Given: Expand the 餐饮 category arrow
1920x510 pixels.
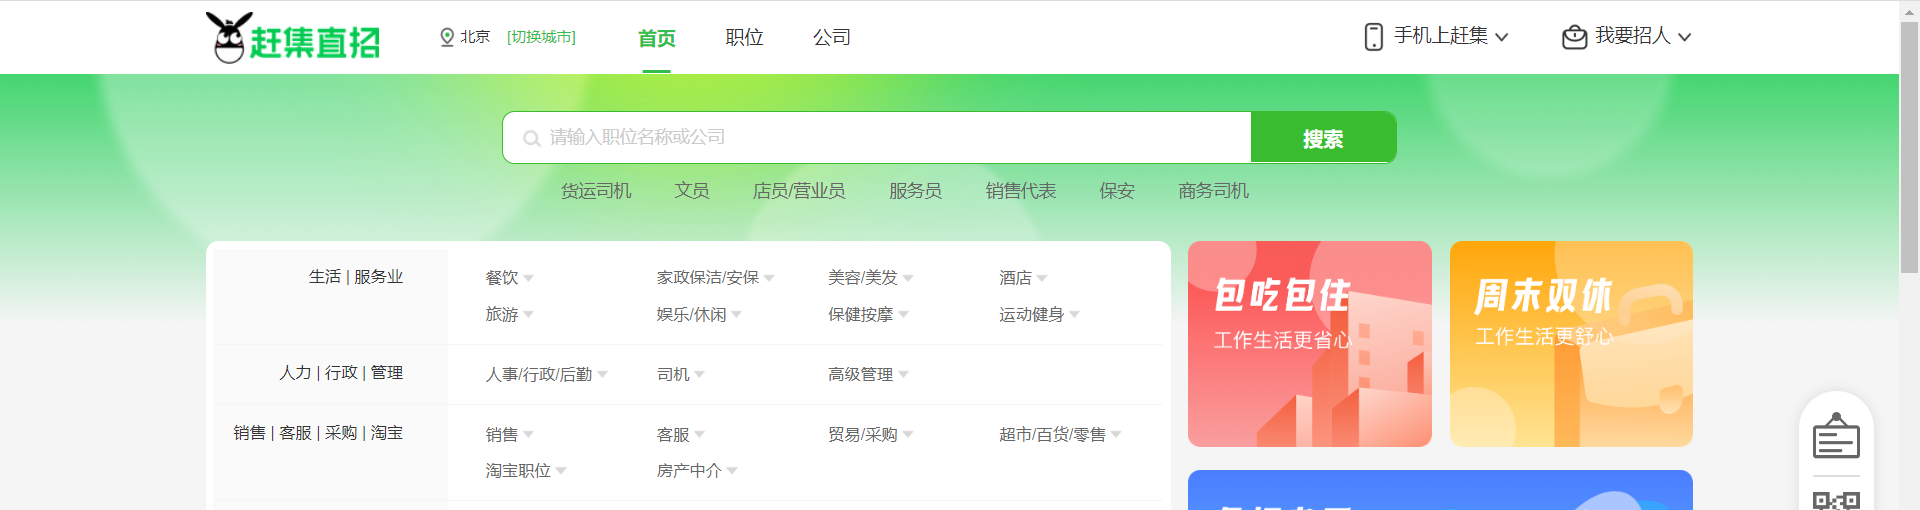Looking at the screenshot, I should [528, 278].
